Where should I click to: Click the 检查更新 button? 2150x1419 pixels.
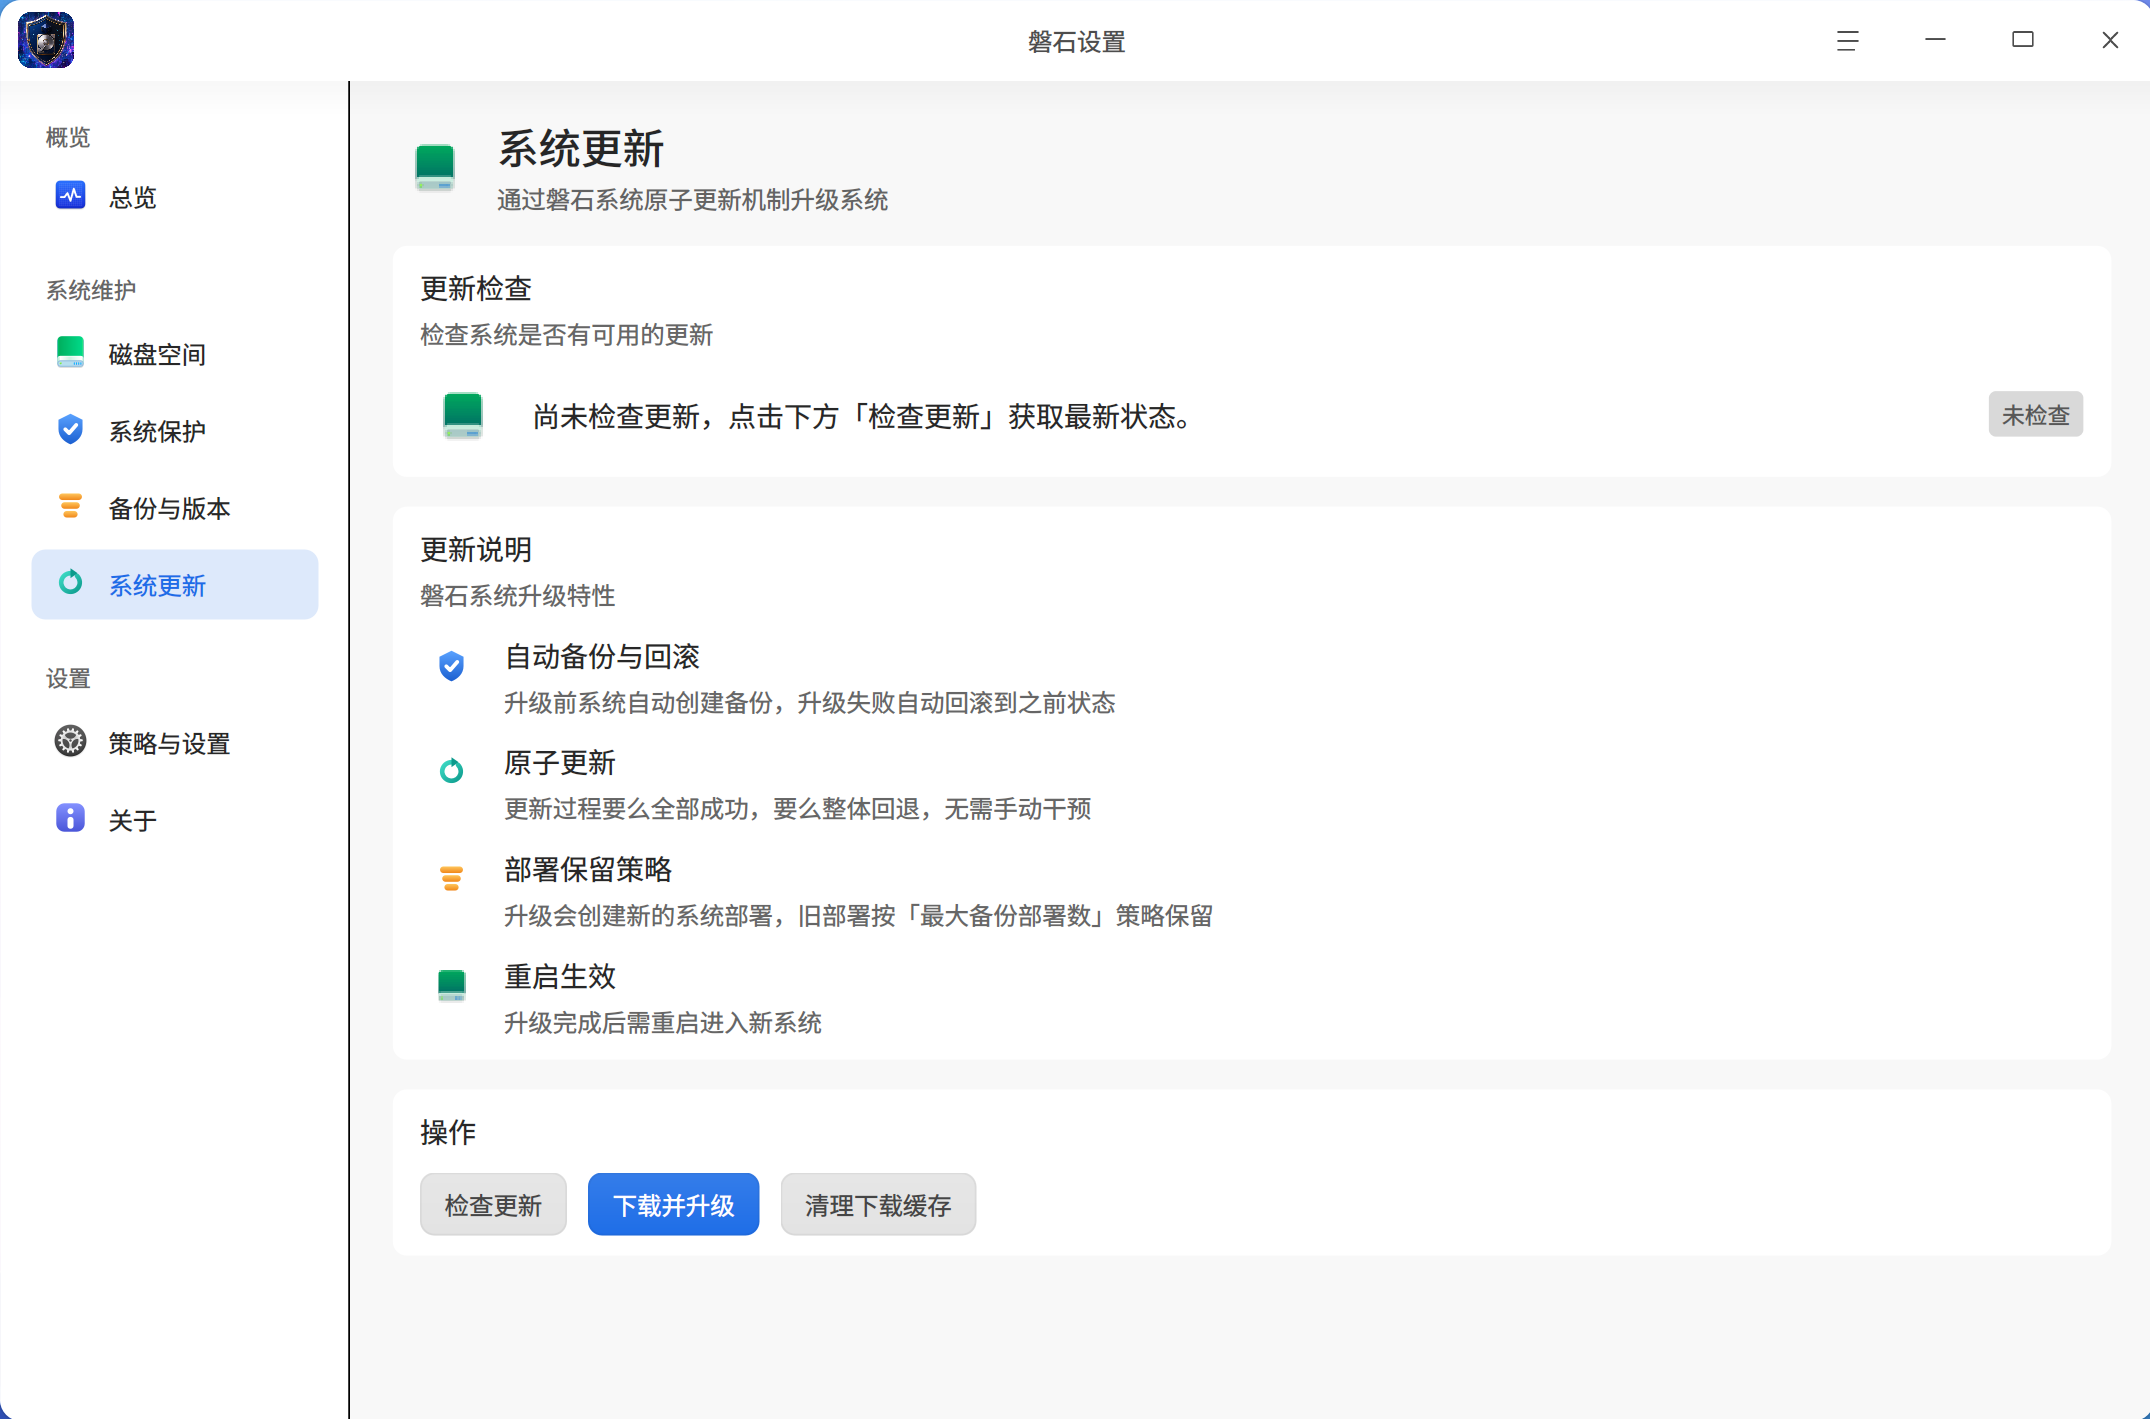coord(493,1204)
